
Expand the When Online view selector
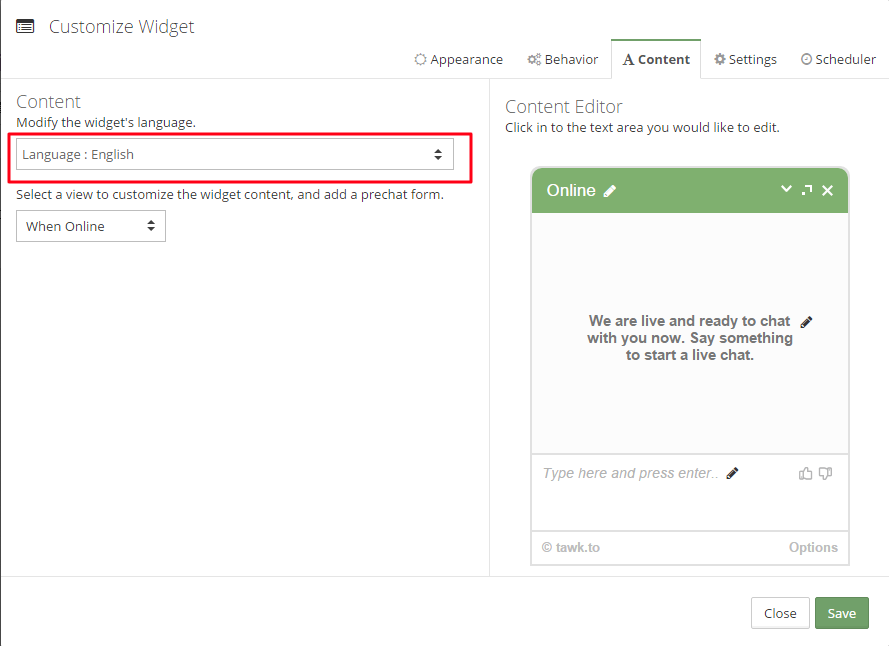tap(91, 226)
